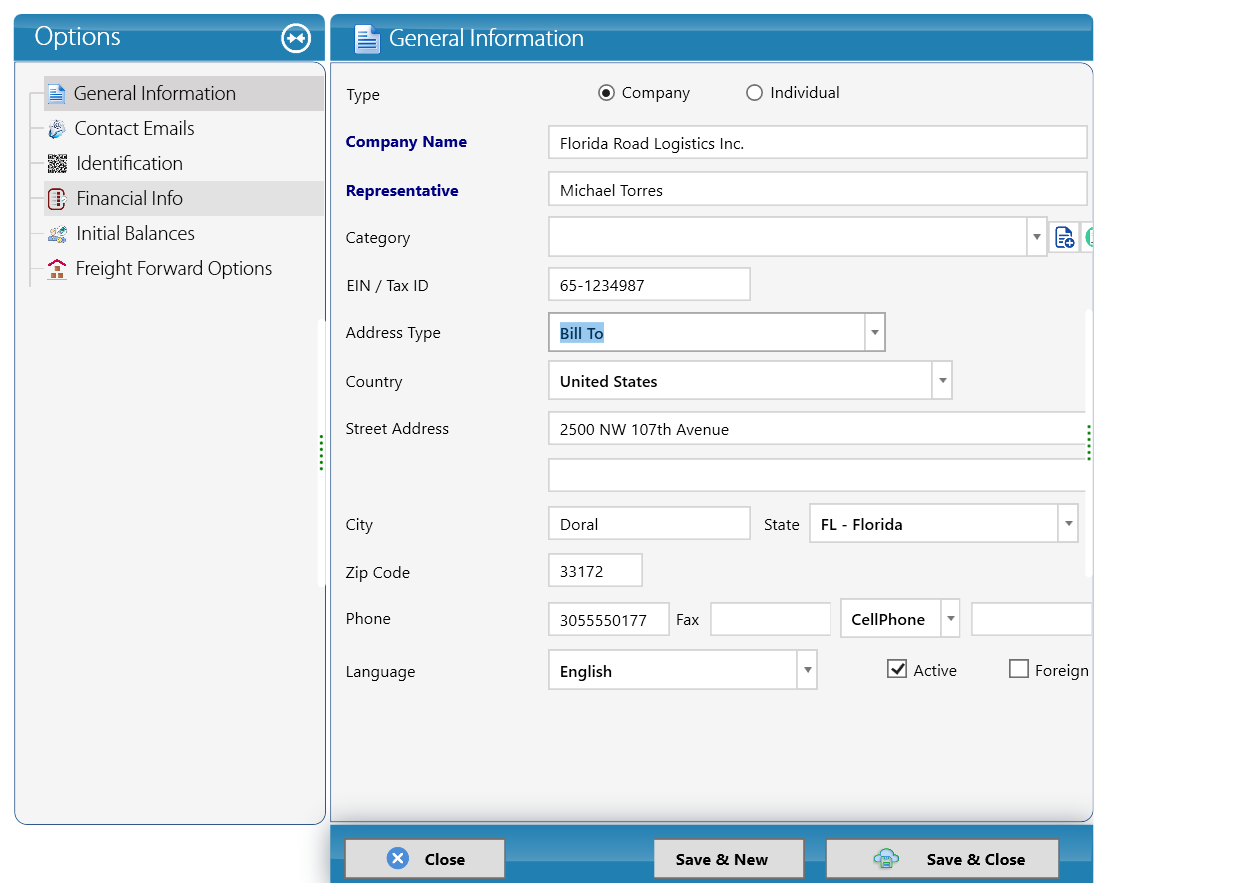1239x883 pixels.
Task: Click the Save & Close button
Action: click(942, 859)
